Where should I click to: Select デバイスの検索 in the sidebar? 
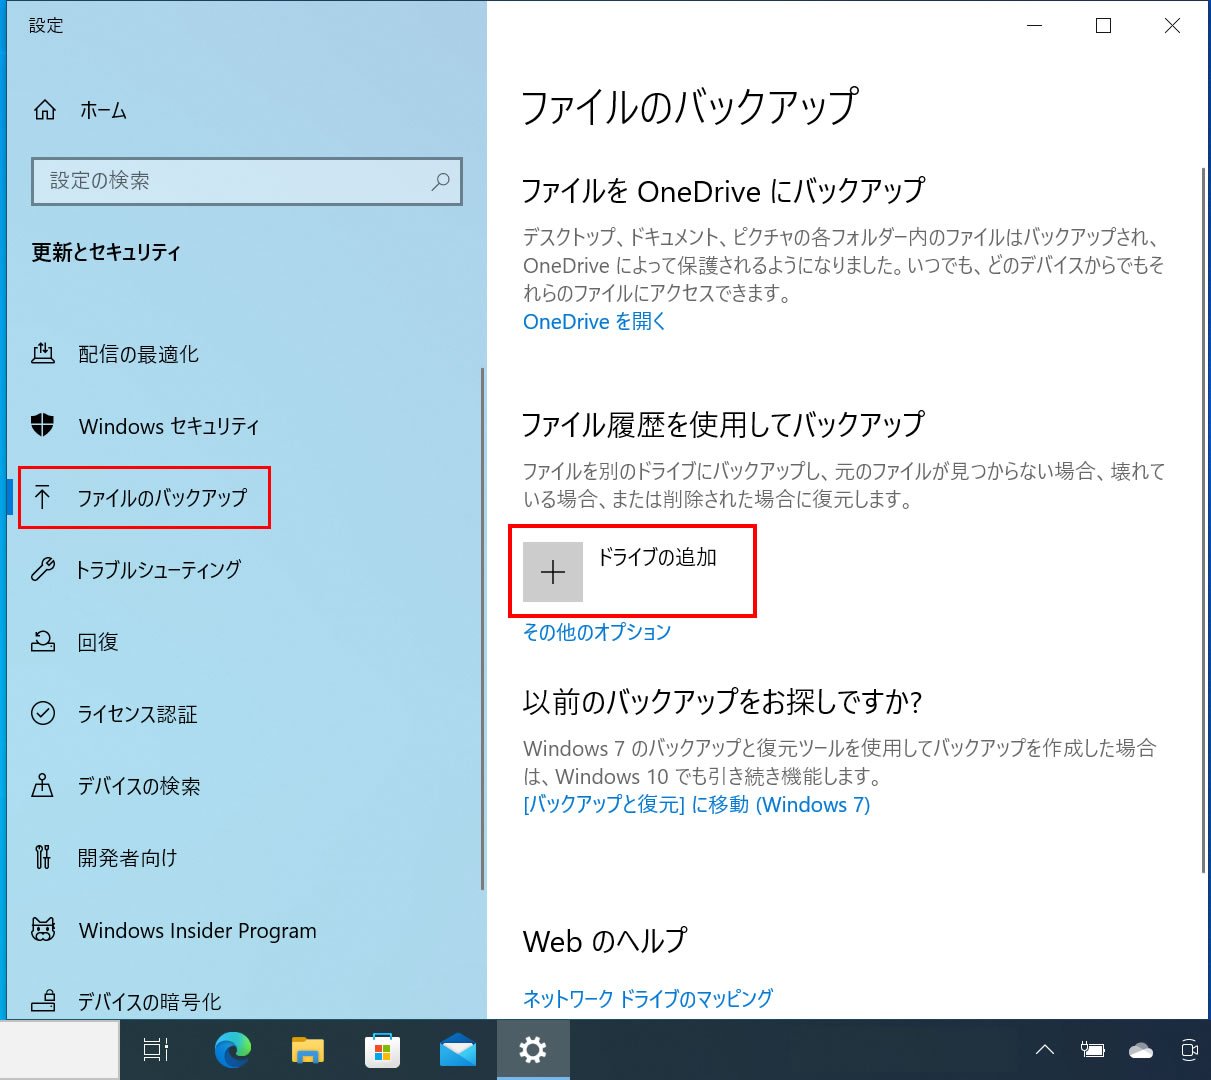tap(139, 786)
